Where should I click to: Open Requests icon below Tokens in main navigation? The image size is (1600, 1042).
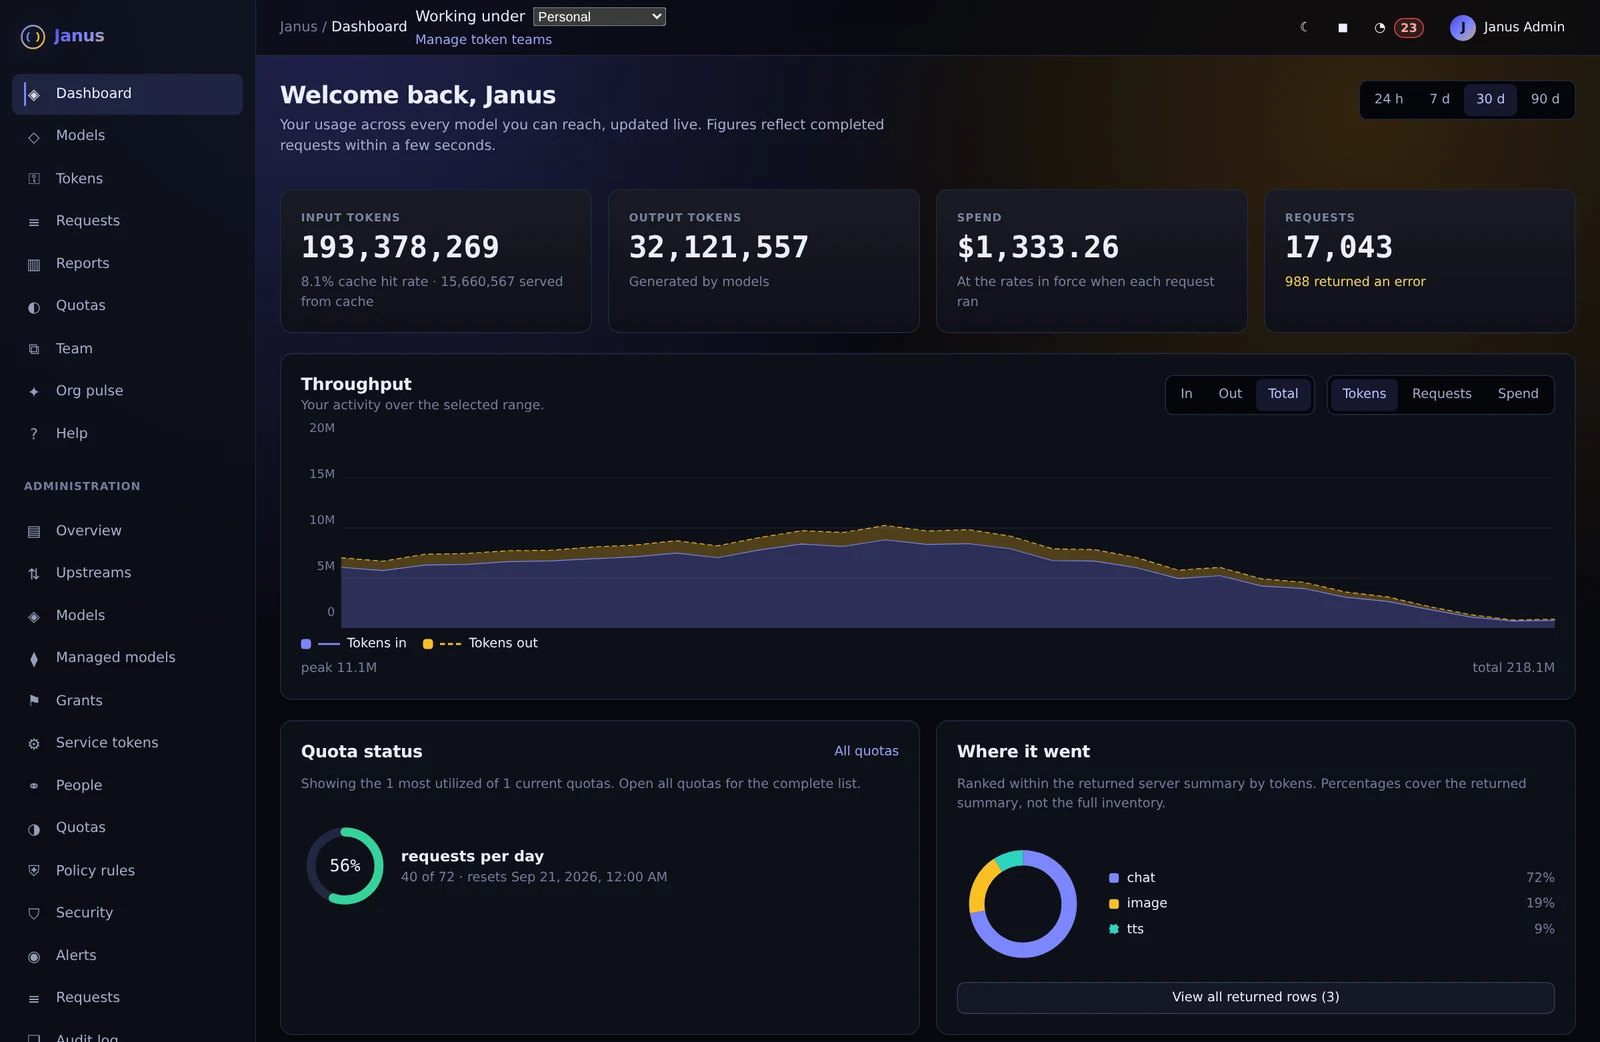(34, 221)
